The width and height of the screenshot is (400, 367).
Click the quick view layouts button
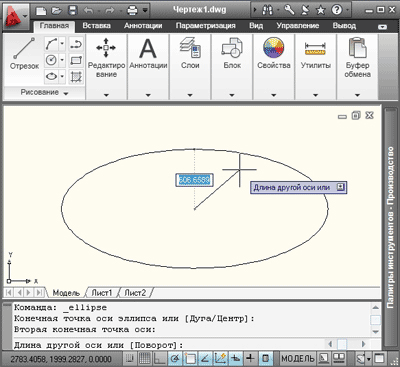pyautogui.click(x=324, y=359)
